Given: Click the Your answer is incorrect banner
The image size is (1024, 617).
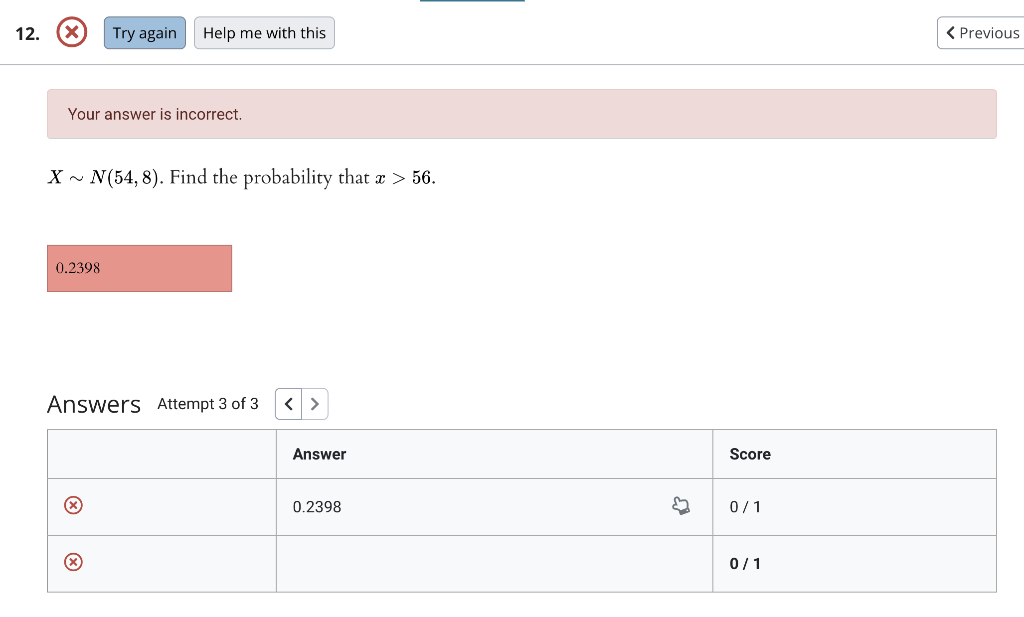Looking at the screenshot, I should 522,113.
